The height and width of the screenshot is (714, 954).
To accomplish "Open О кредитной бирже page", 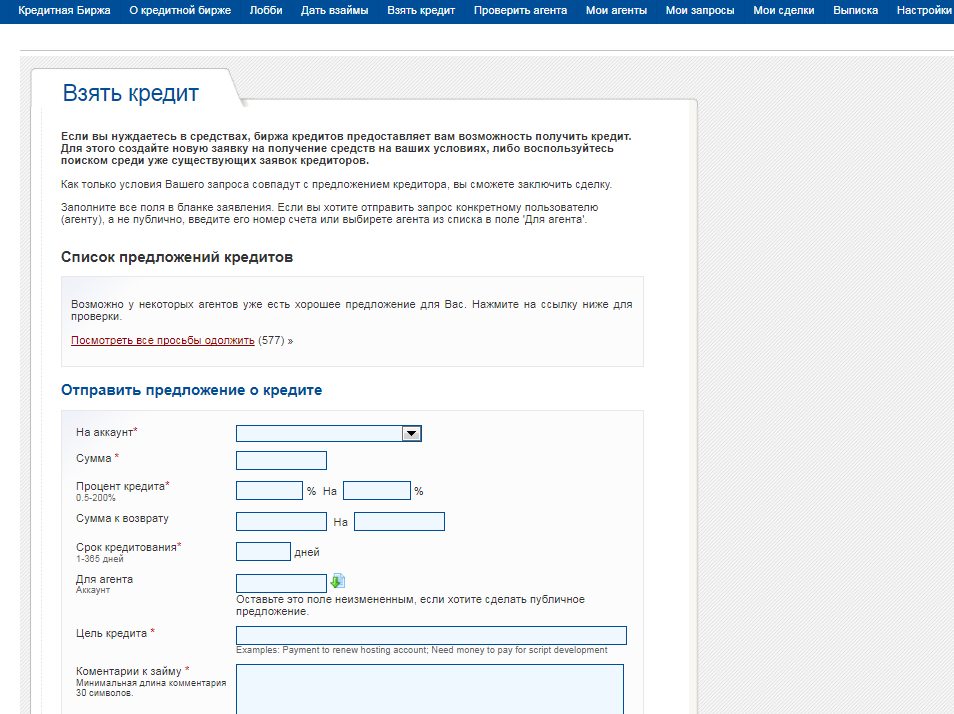I will tap(180, 10).
